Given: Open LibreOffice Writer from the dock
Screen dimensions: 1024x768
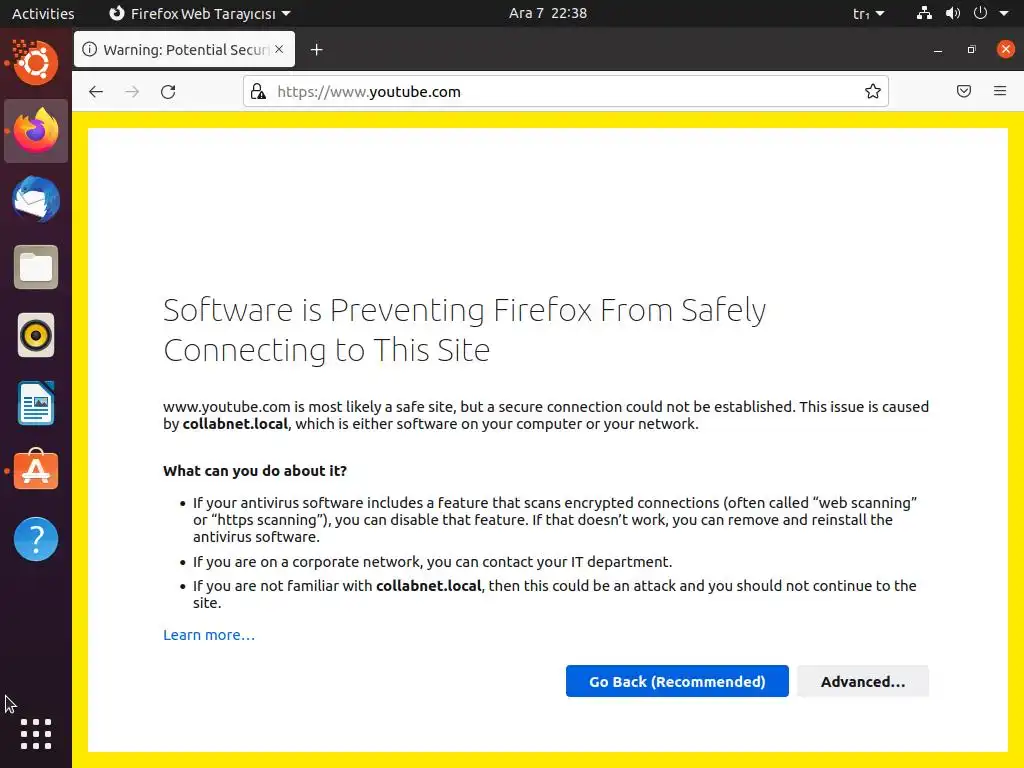Looking at the screenshot, I should 36,403.
